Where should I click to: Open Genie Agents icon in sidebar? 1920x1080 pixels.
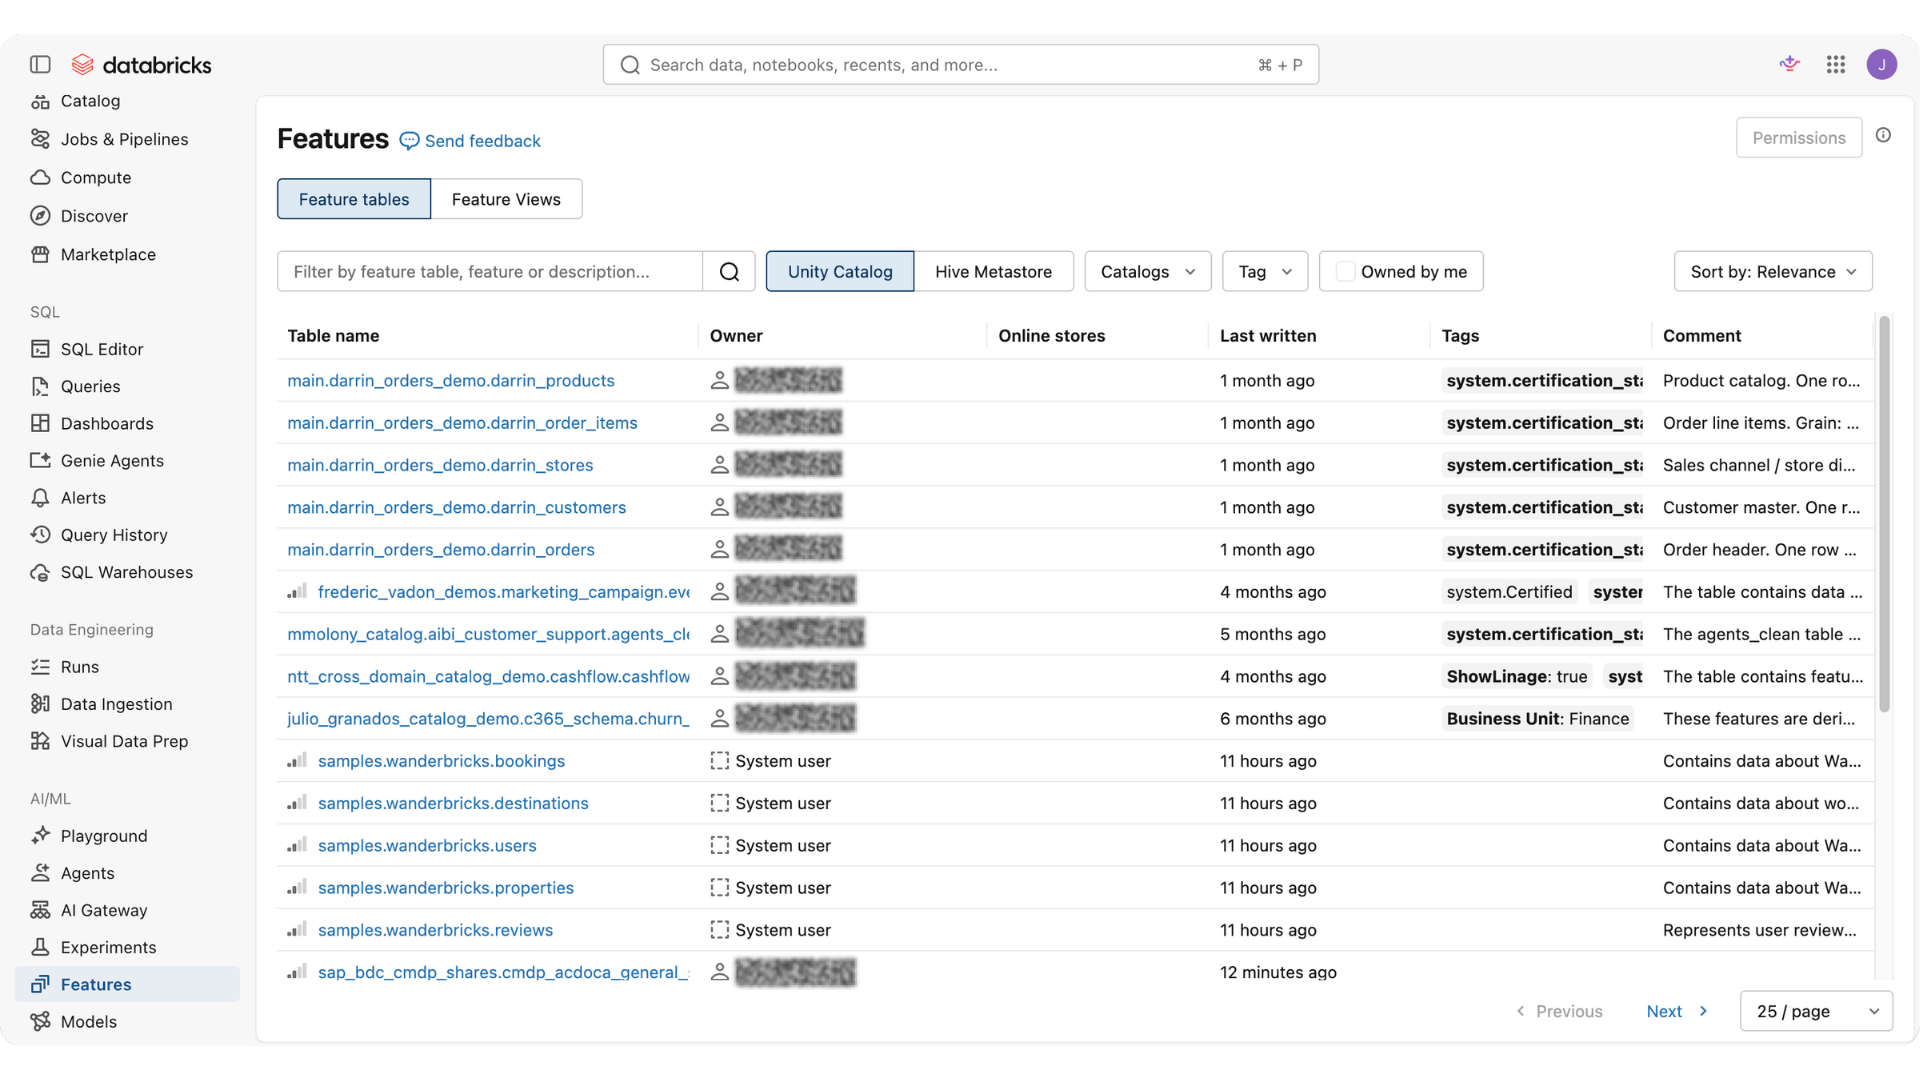coord(40,461)
